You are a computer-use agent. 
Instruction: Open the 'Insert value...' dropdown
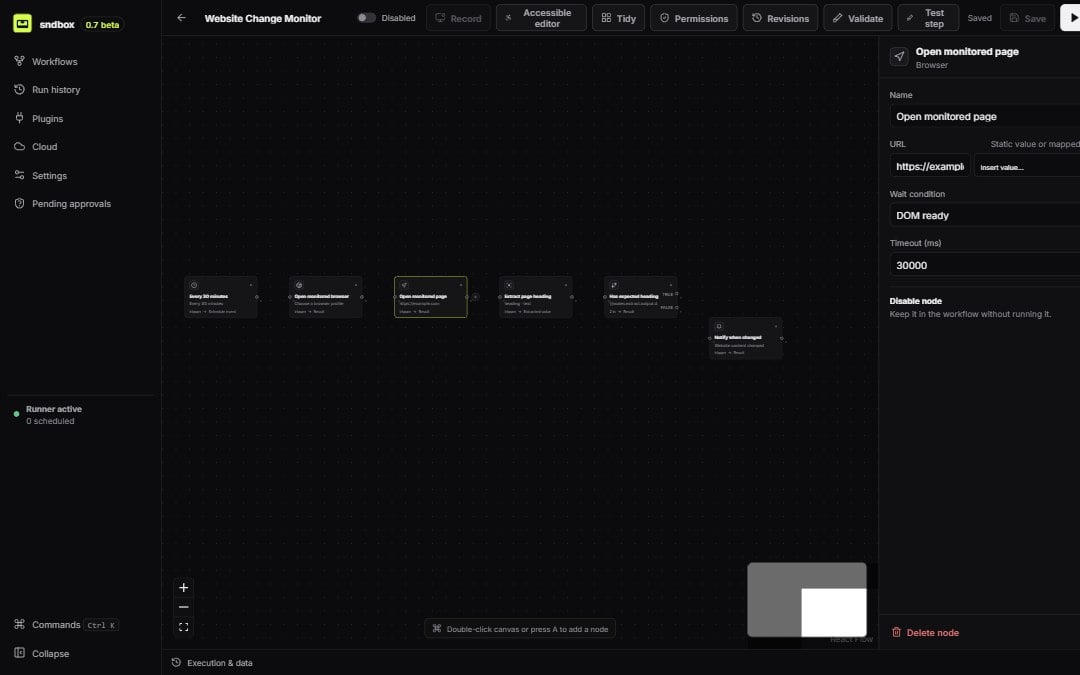pos(1027,166)
